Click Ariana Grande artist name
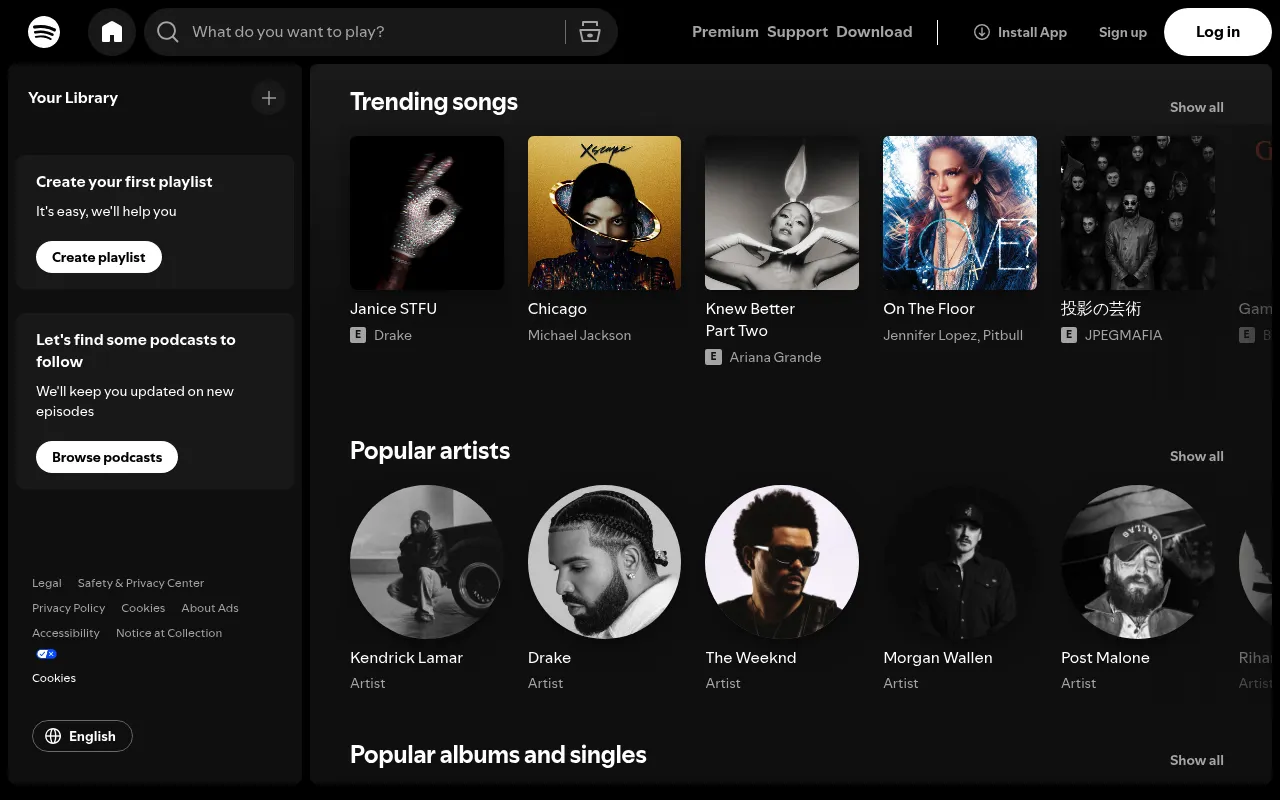The image size is (1280, 800). [x=775, y=357]
